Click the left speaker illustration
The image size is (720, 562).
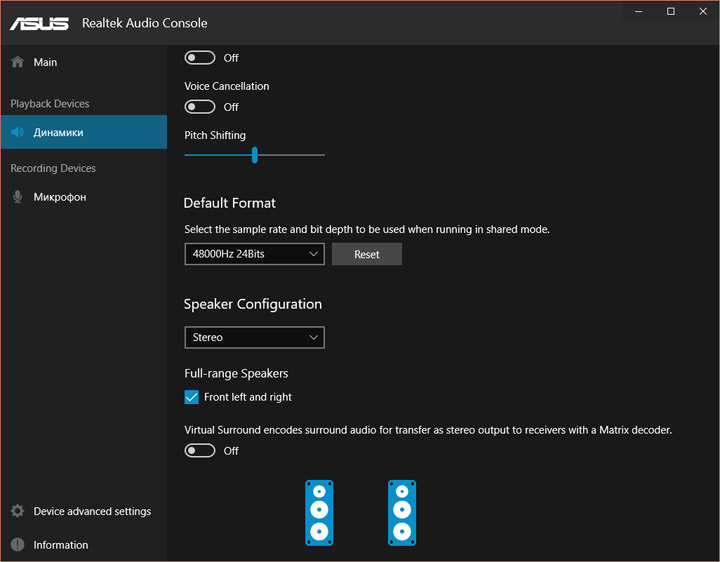click(x=319, y=512)
